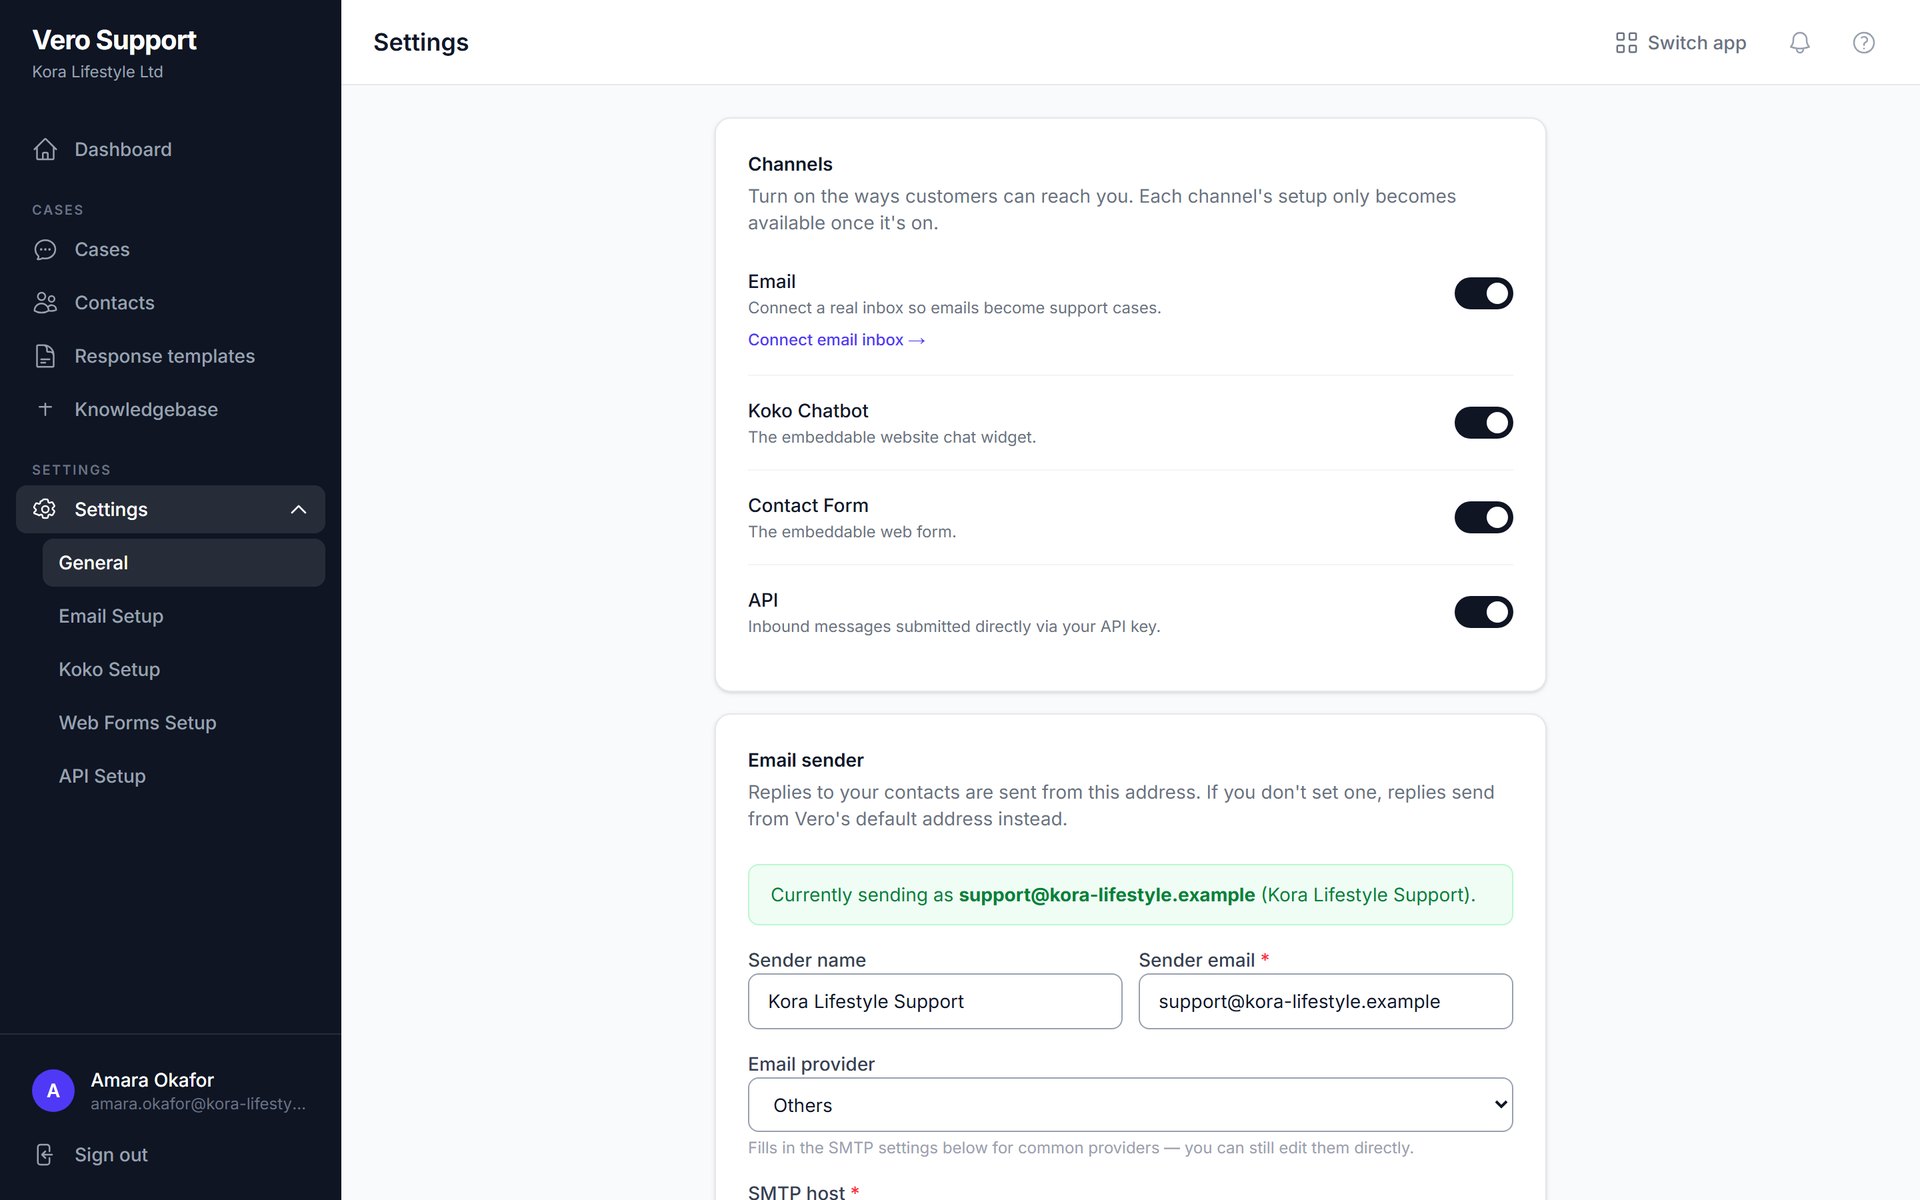Follow the Connect email inbox link
Image resolution: width=1920 pixels, height=1200 pixels.
(x=836, y=340)
